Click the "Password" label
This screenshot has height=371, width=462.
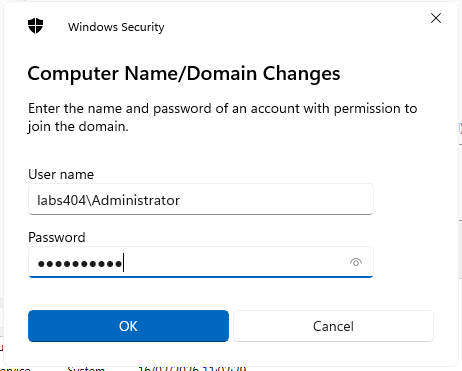[57, 237]
